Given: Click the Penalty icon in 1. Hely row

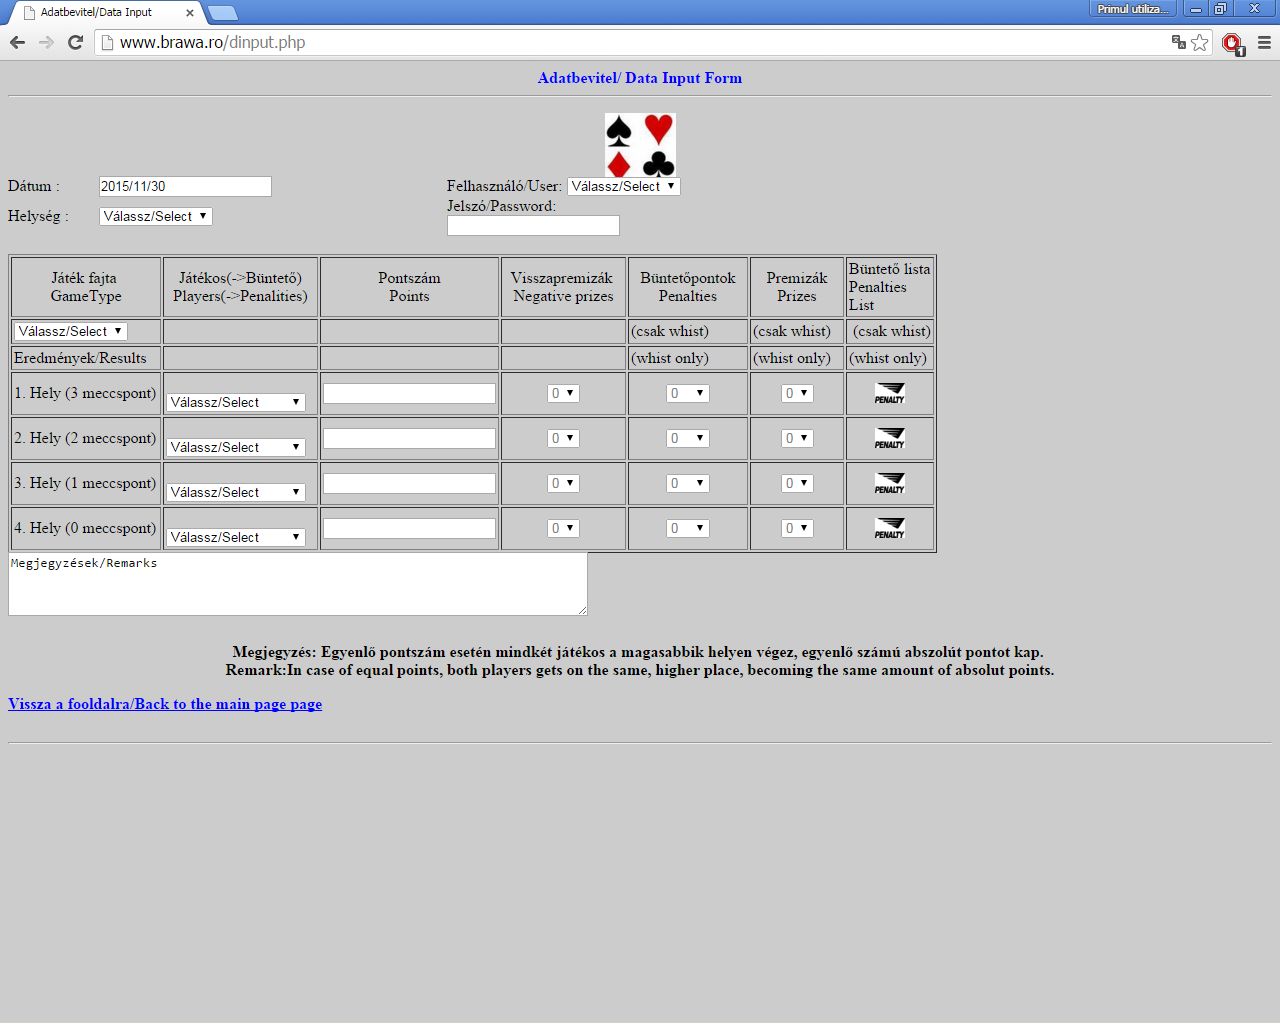Looking at the screenshot, I should coord(889,393).
